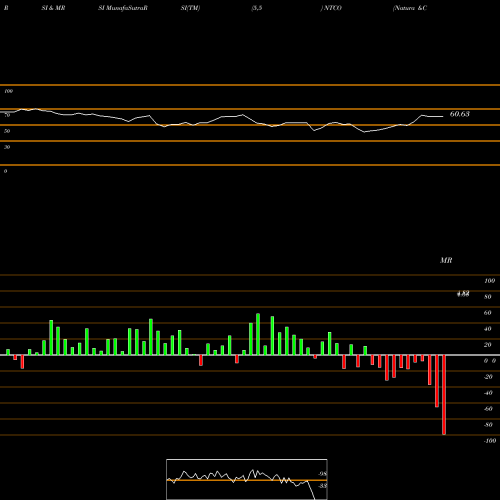Click the "SI MunafaSutraR" header label
Screen dimensions: 500x500
tap(123, 8)
